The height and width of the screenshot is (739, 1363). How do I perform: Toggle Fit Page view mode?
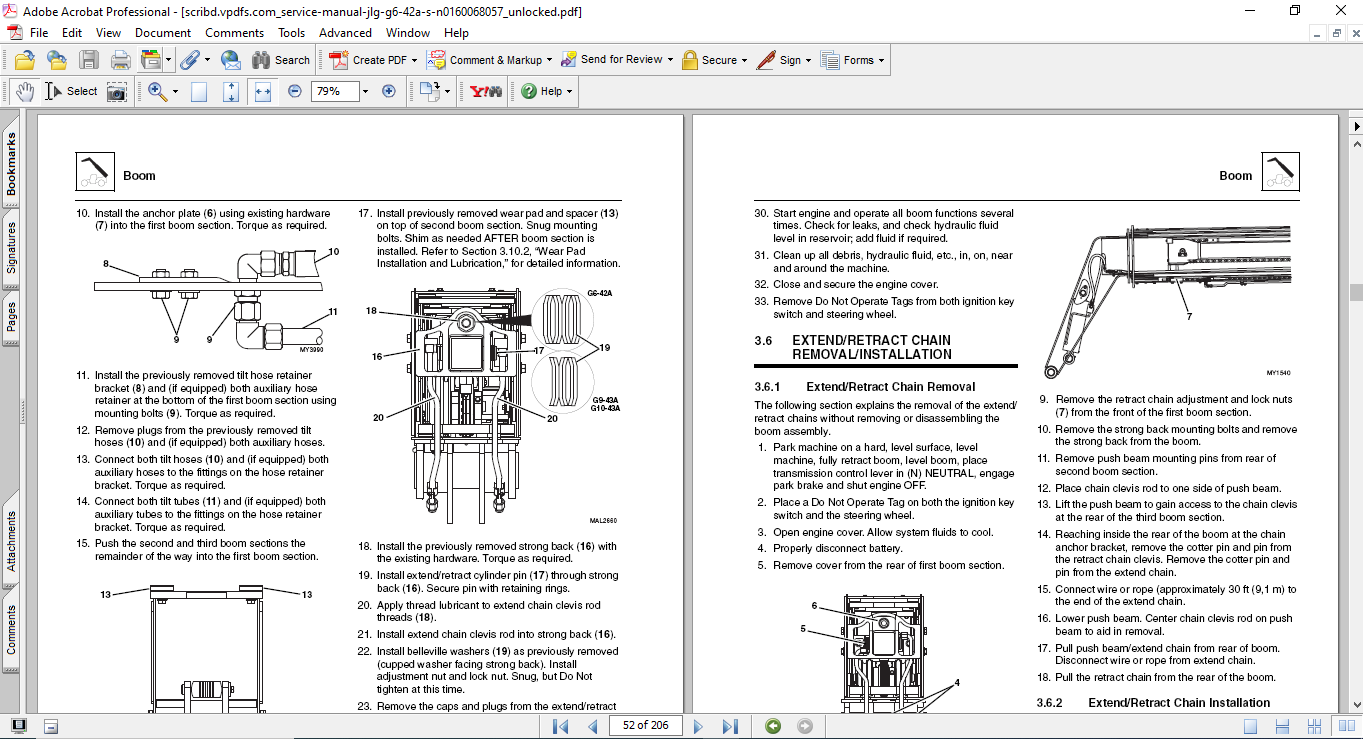pyautogui.click(x=231, y=91)
